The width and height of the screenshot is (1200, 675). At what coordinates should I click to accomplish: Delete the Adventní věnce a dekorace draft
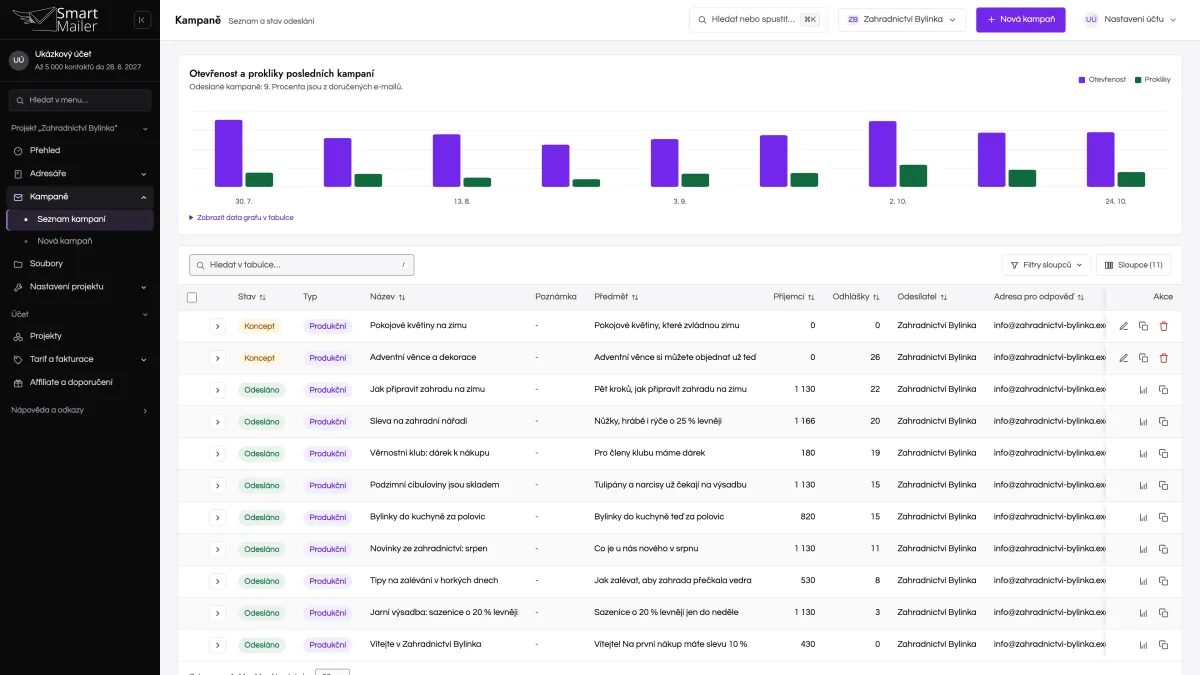1163,358
